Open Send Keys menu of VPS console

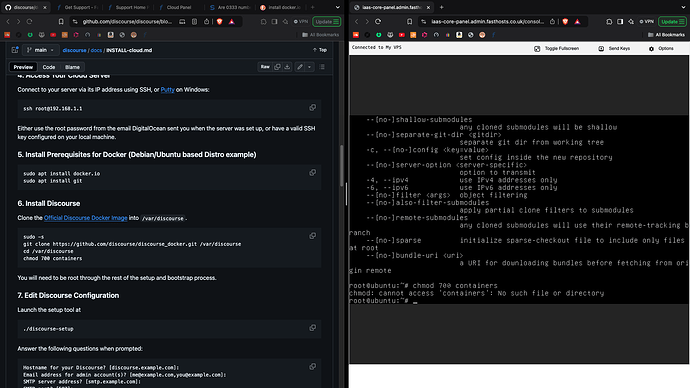coord(614,48)
